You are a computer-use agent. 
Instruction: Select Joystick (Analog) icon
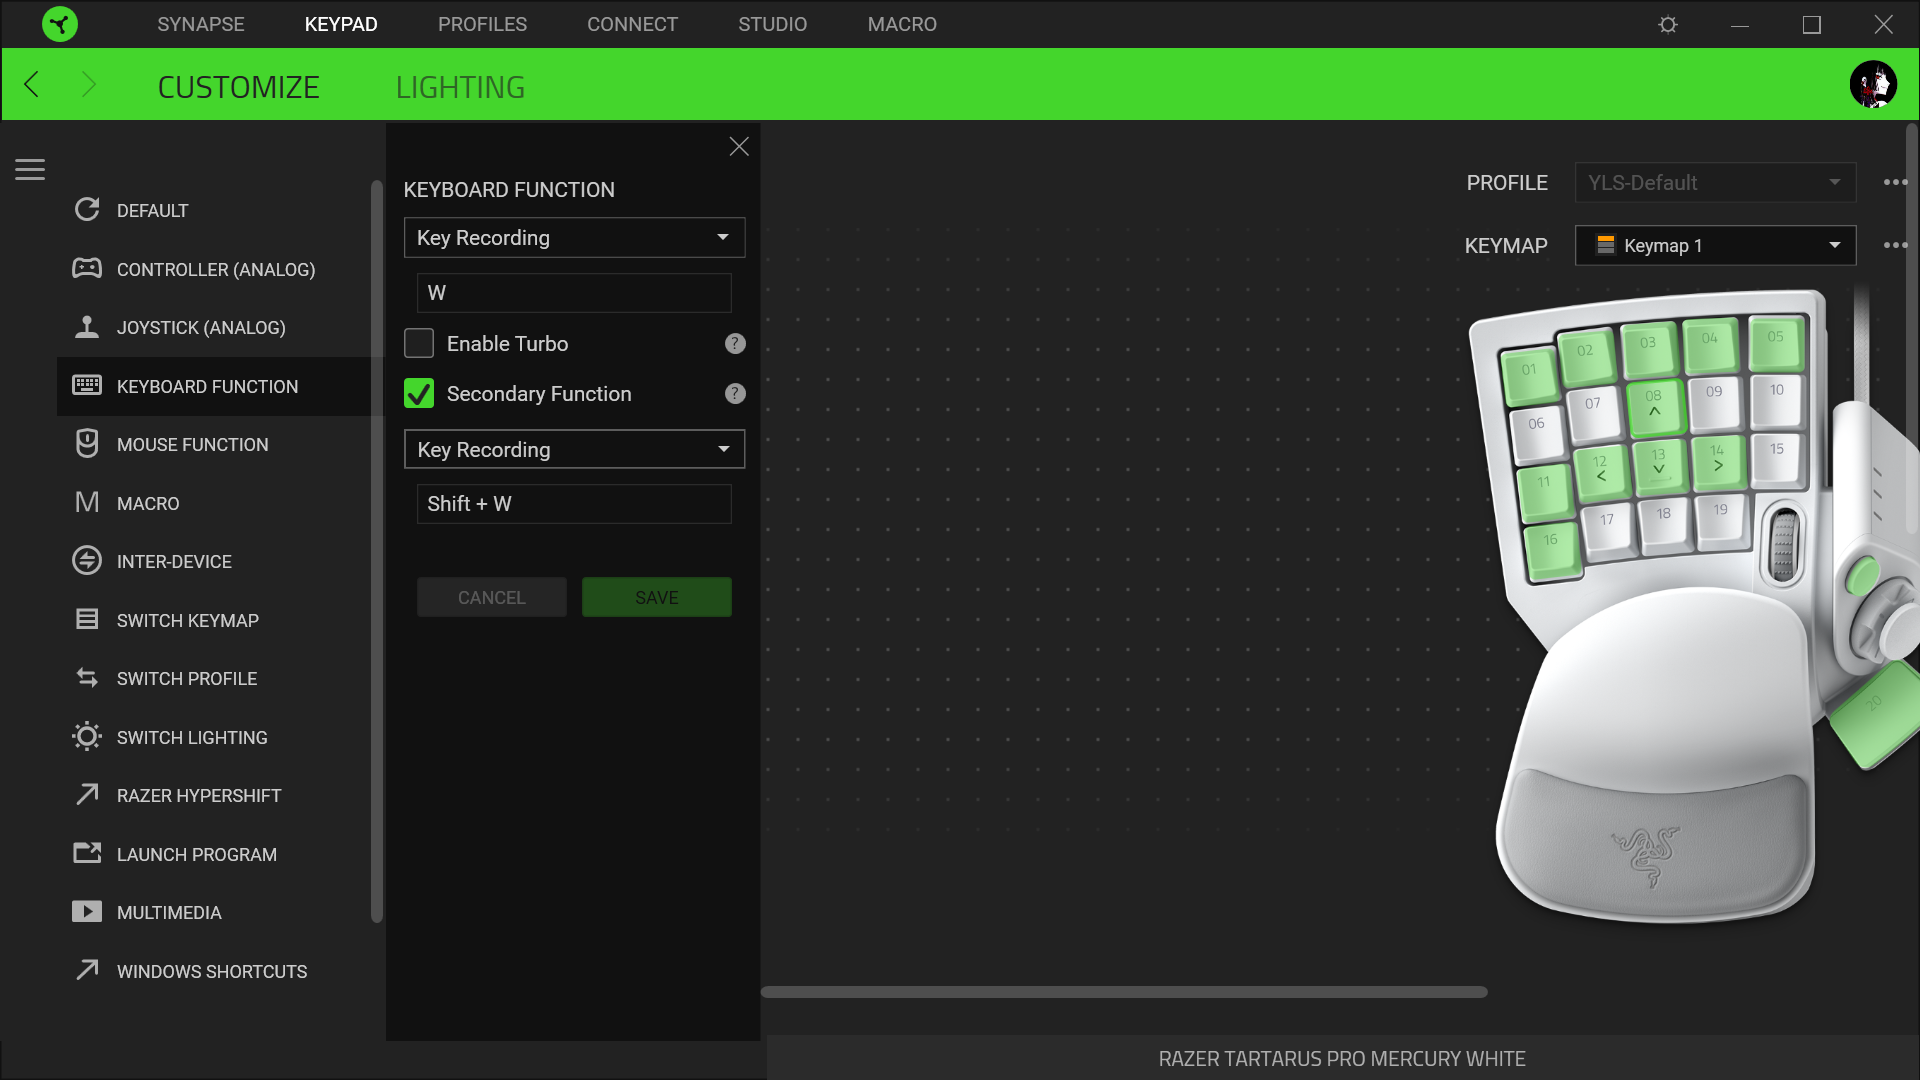(87, 327)
